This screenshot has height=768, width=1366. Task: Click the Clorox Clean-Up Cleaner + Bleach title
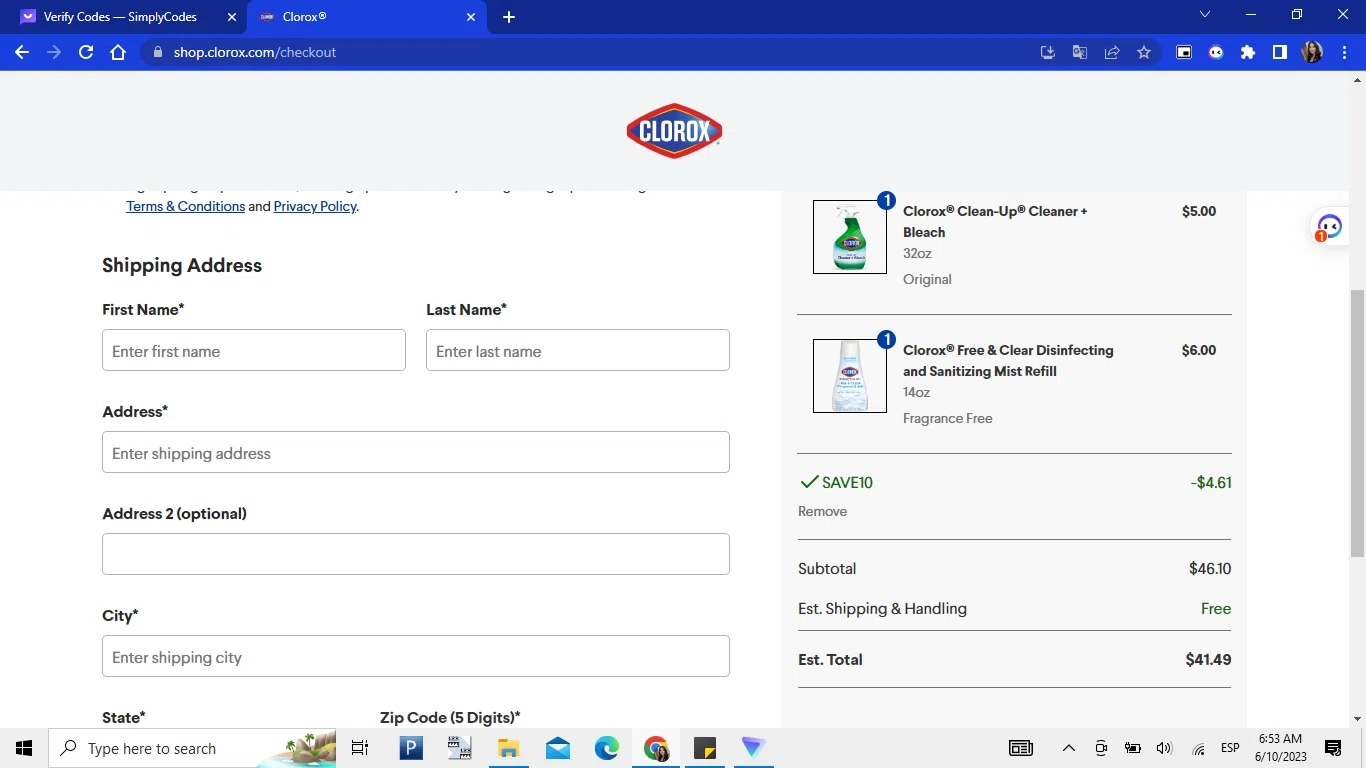995,221
